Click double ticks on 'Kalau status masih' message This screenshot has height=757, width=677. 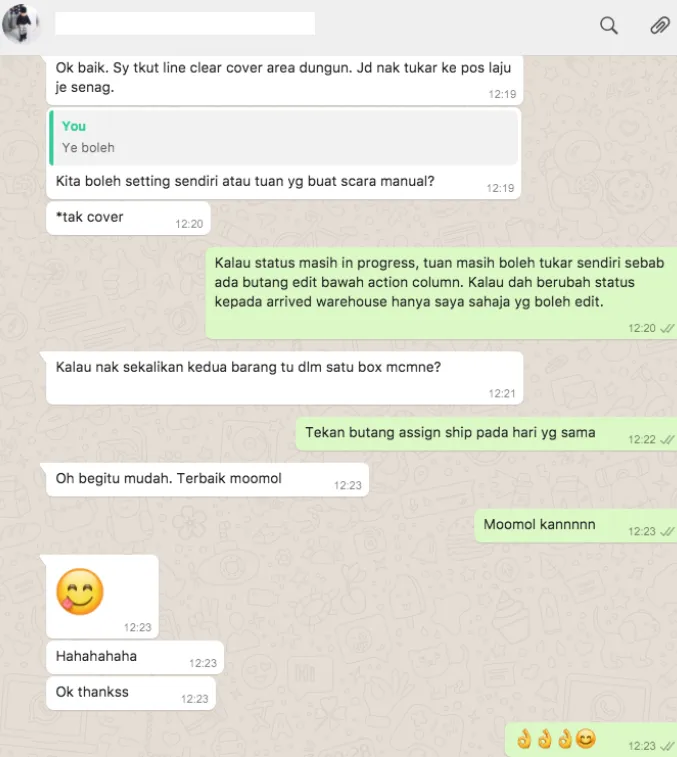pyautogui.click(x=667, y=328)
